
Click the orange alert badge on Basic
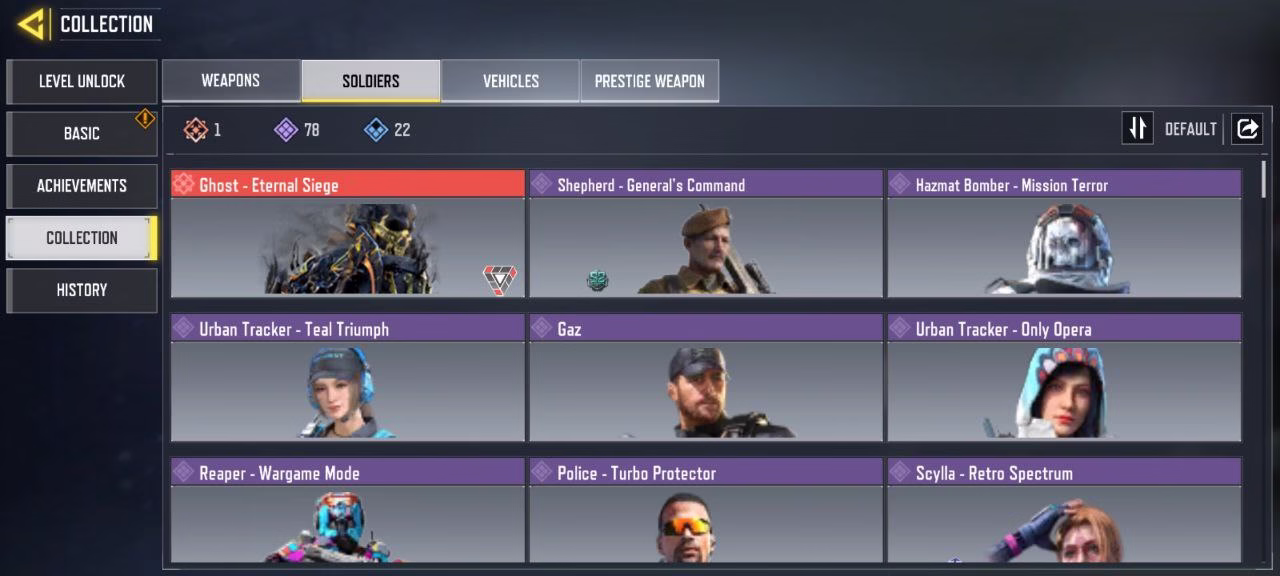[145, 119]
